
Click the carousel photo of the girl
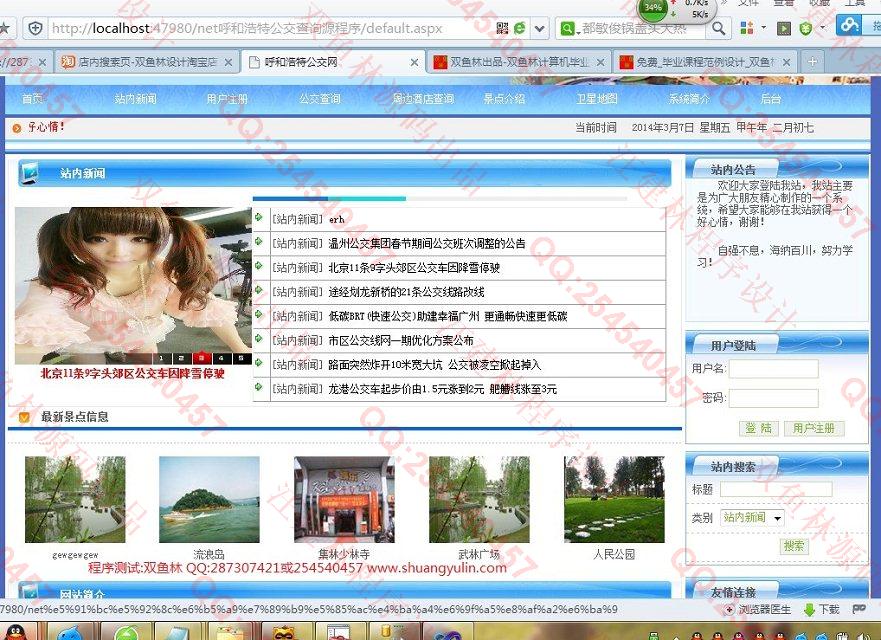[x=133, y=285]
